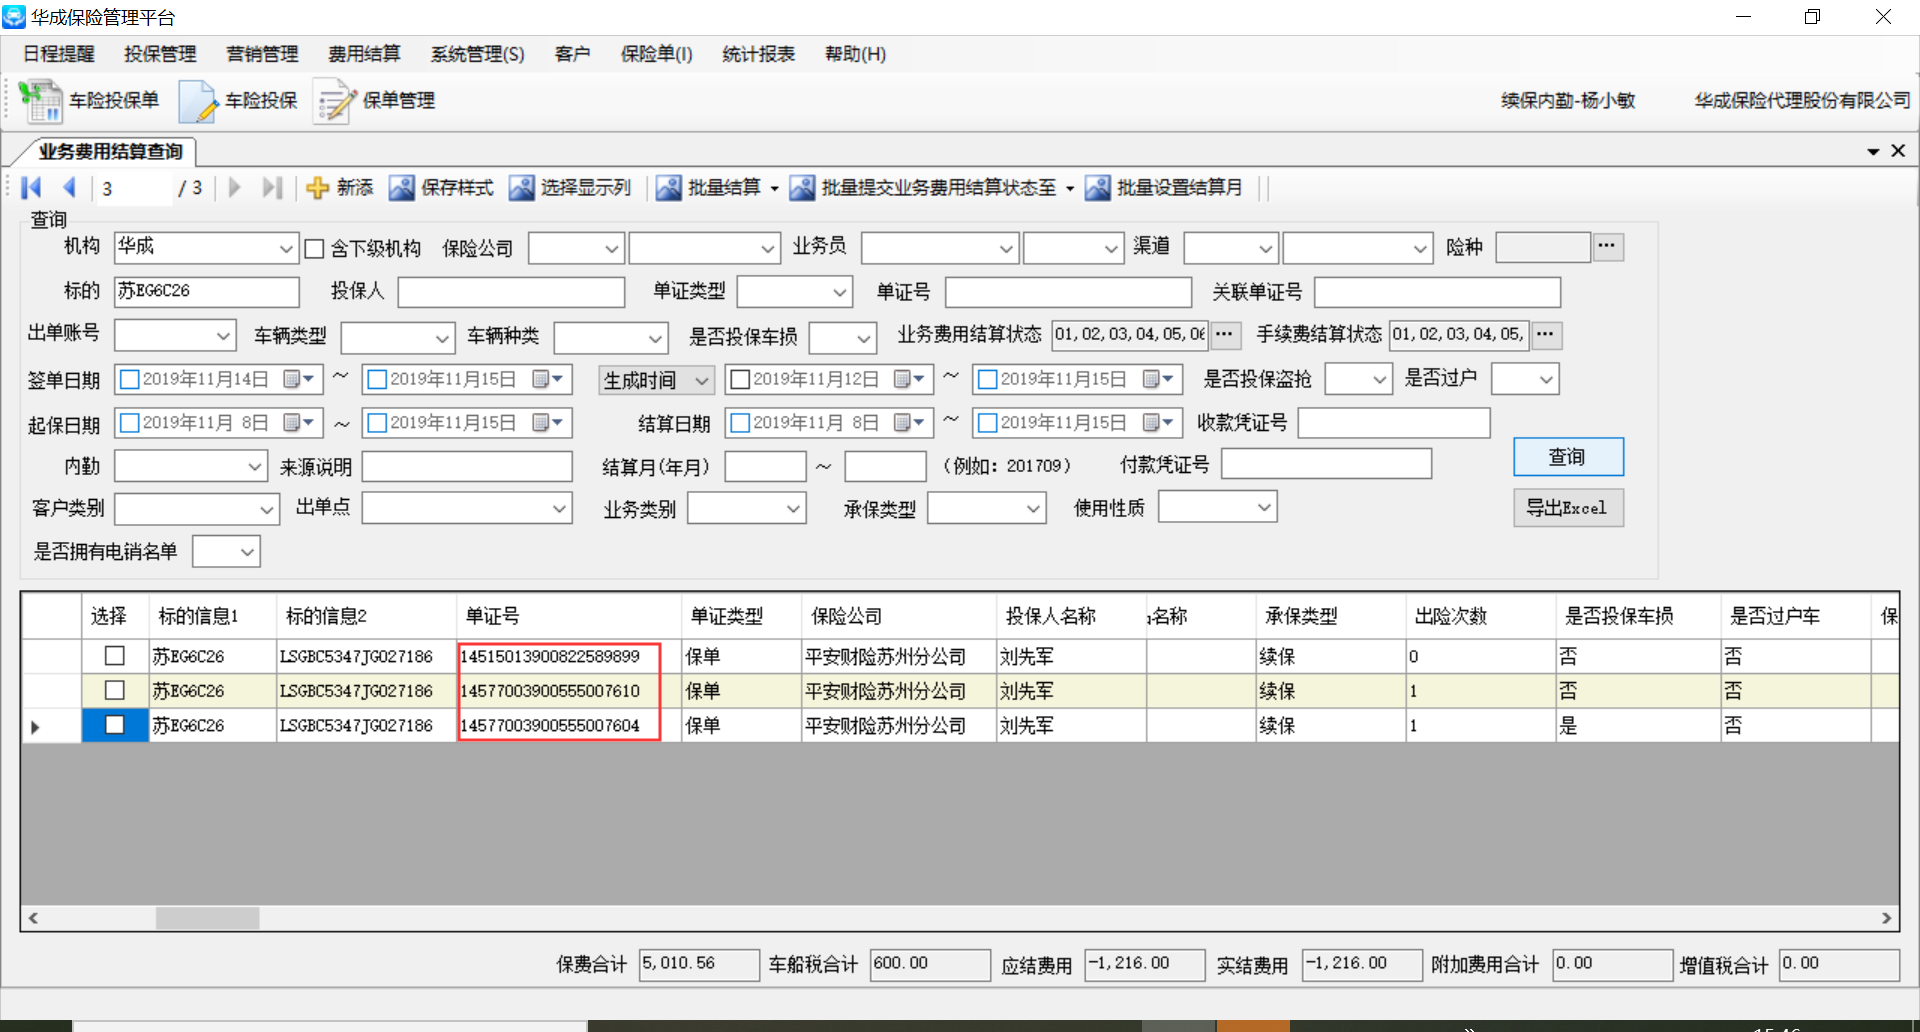Click the 查询 button
The image size is (1920, 1032).
(x=1567, y=457)
